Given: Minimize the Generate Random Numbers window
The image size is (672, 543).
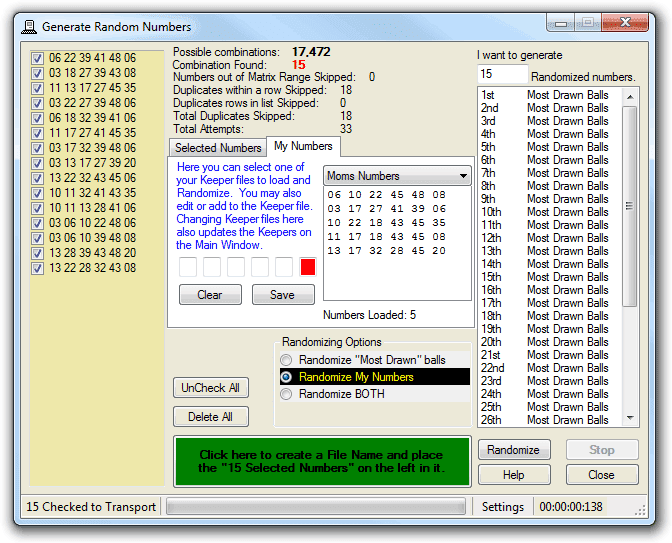Looking at the screenshot, I should click(561, 23).
